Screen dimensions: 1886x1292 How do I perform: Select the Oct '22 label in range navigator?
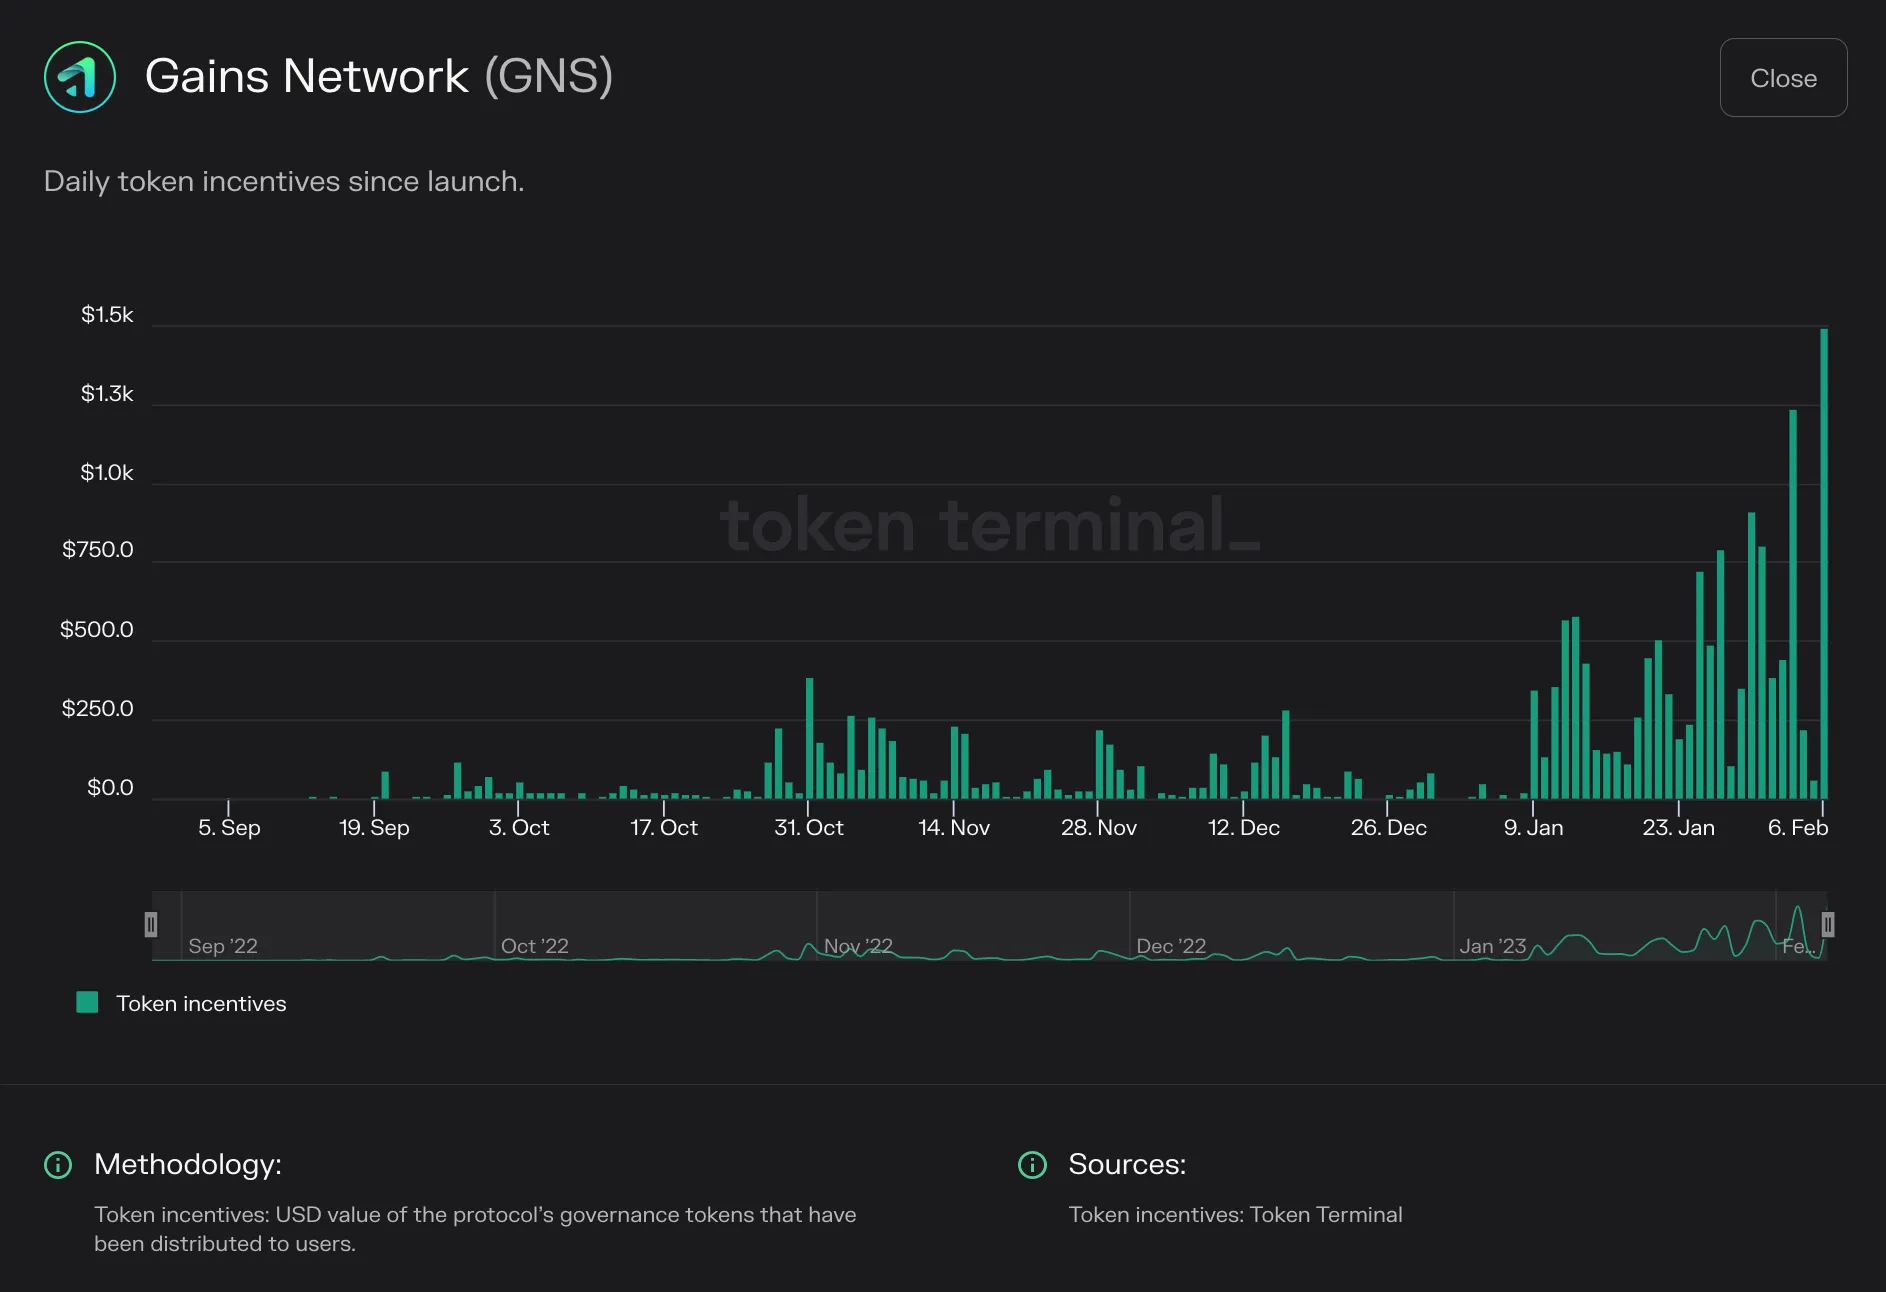535,946
